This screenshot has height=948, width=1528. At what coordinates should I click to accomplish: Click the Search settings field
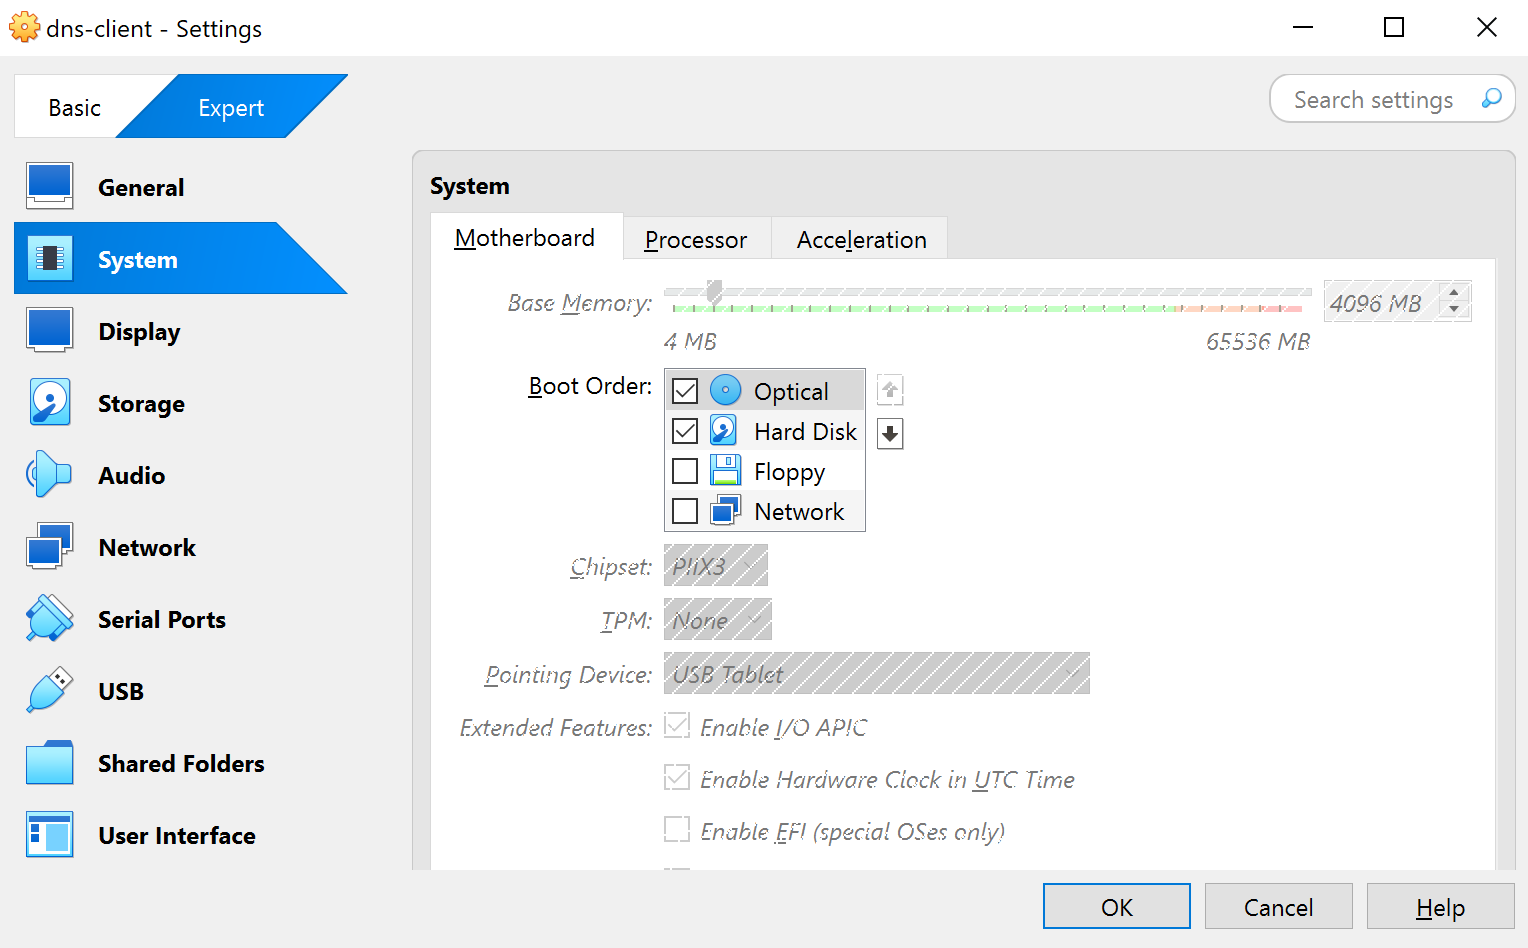(1392, 99)
